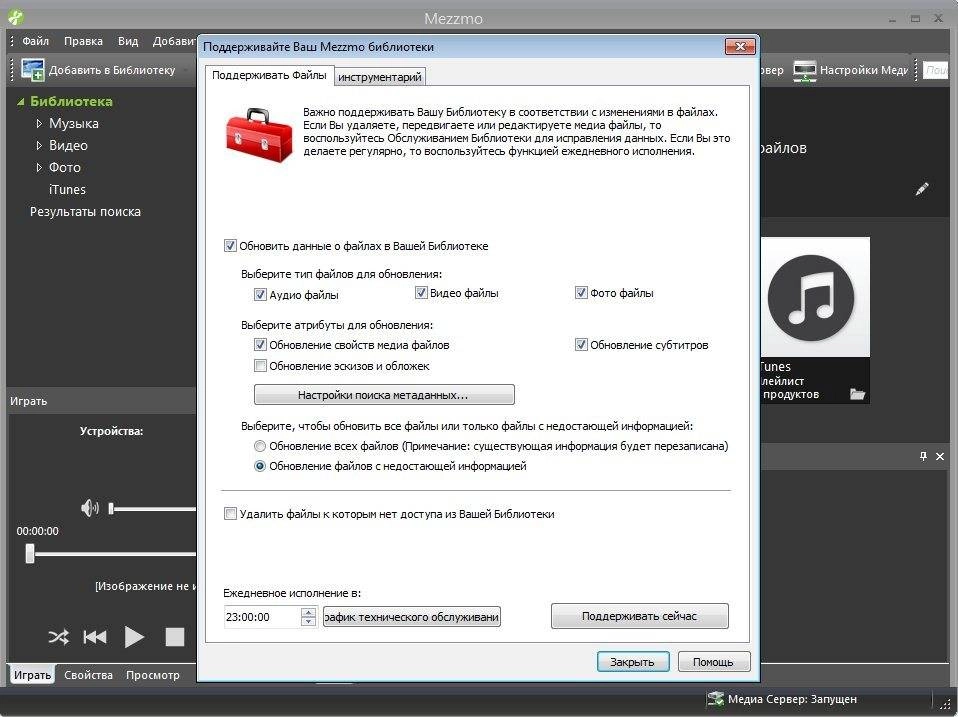Click the playback position slider handle
Image resolution: width=958 pixels, height=717 pixels.
(x=30, y=554)
